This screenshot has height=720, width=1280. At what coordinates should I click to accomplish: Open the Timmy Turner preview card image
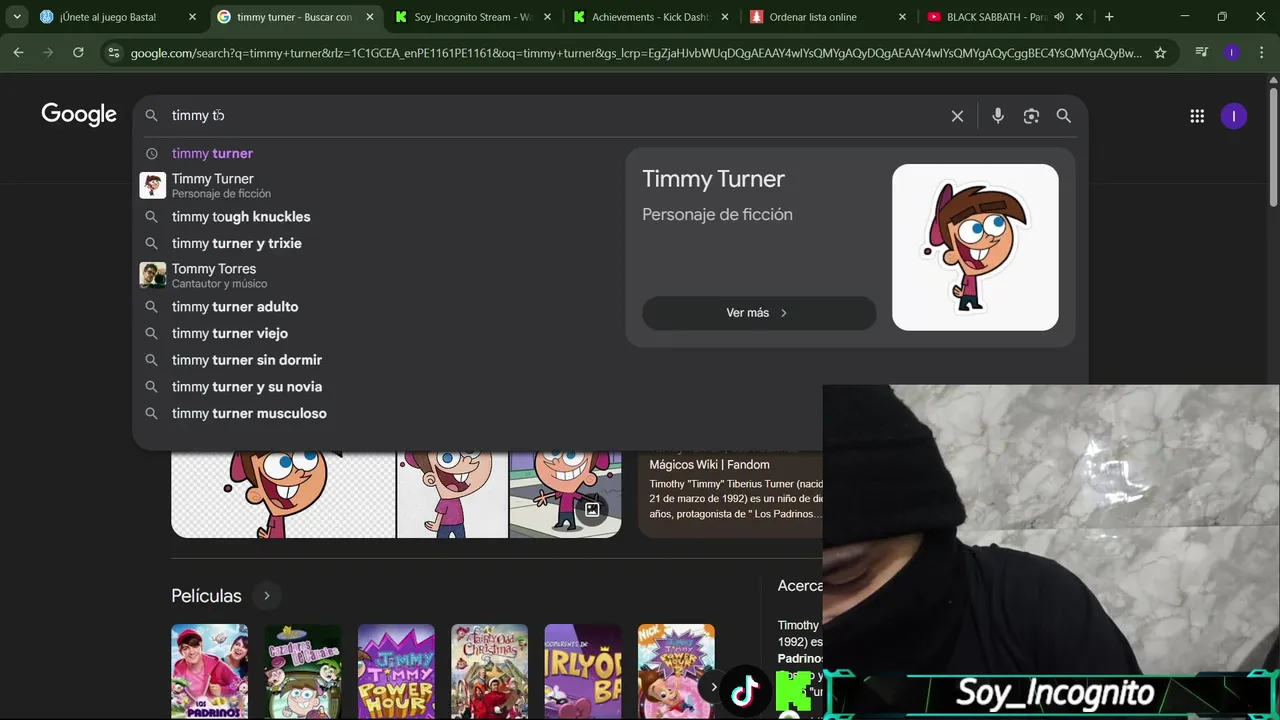[975, 247]
